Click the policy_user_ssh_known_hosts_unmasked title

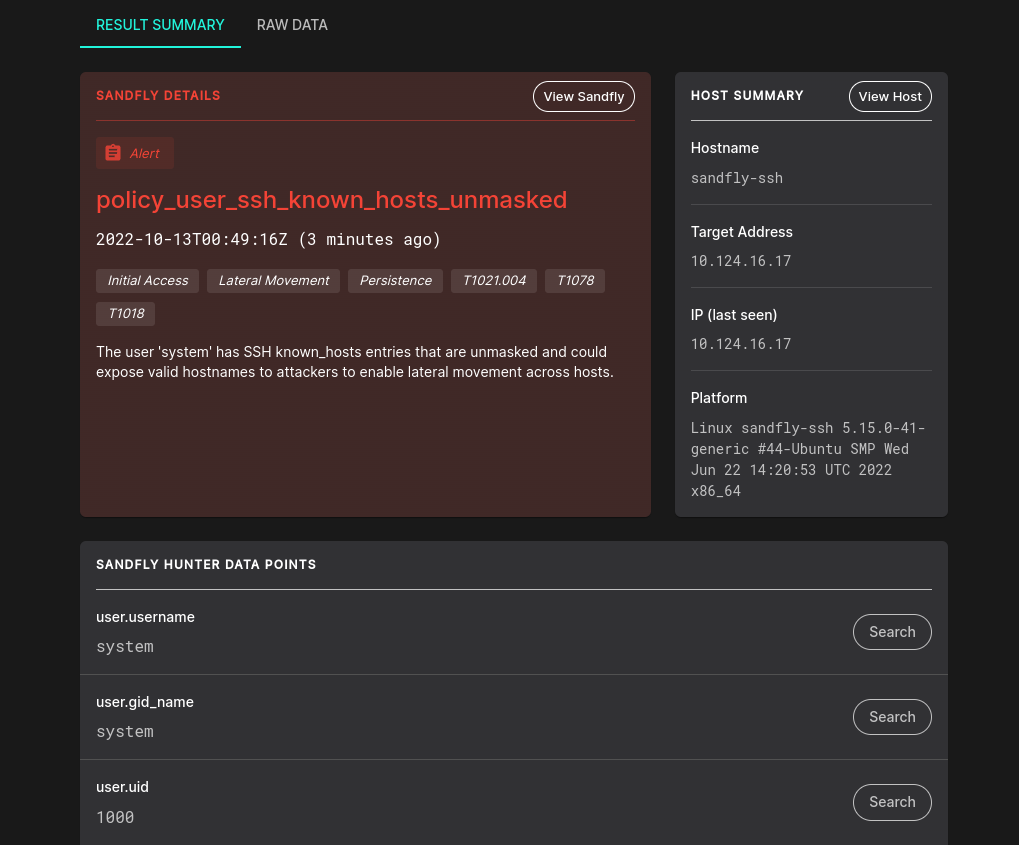tap(331, 200)
